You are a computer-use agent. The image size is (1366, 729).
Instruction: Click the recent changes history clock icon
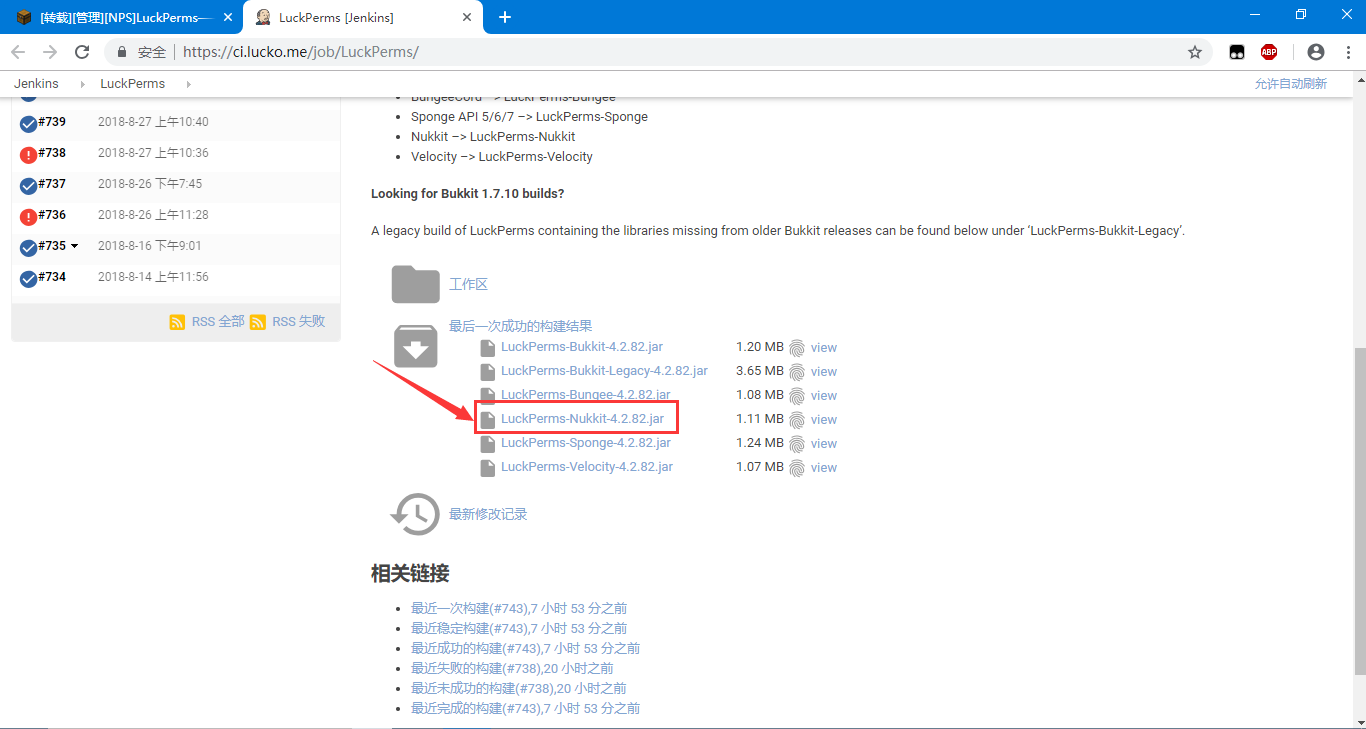[415, 514]
